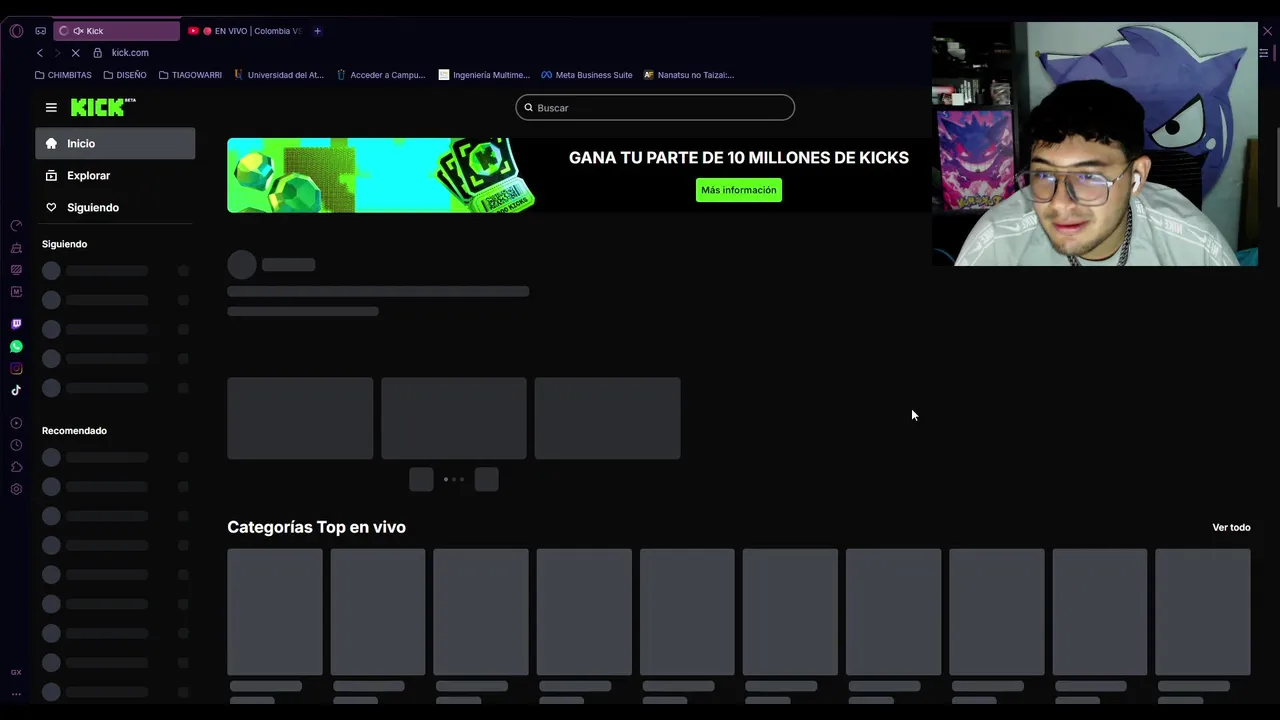
Task: Click Ver todo for top categories
Action: (x=1231, y=527)
